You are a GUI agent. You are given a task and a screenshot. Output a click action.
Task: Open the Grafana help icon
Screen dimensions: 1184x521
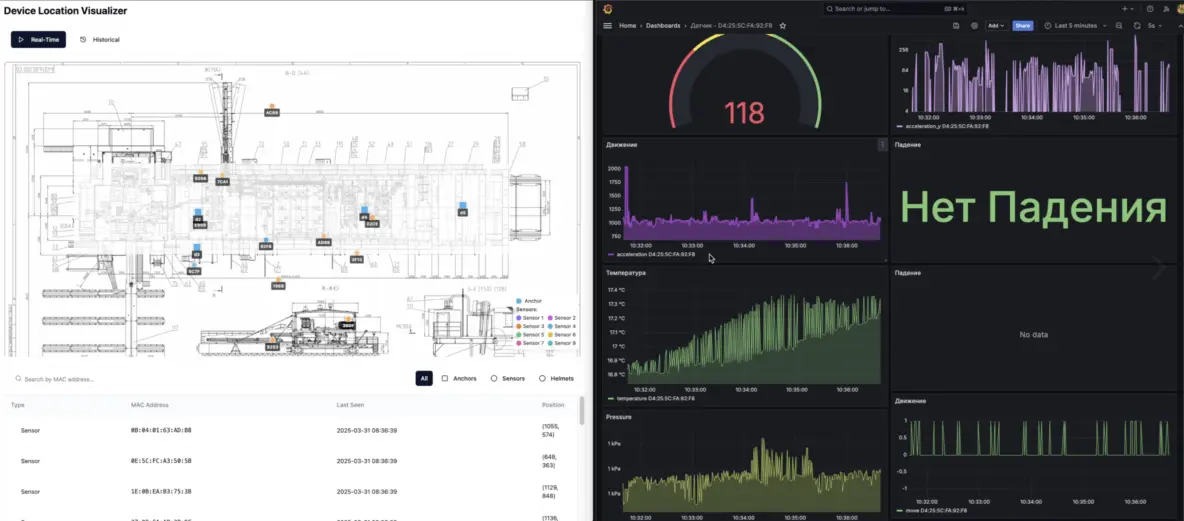pos(1150,9)
